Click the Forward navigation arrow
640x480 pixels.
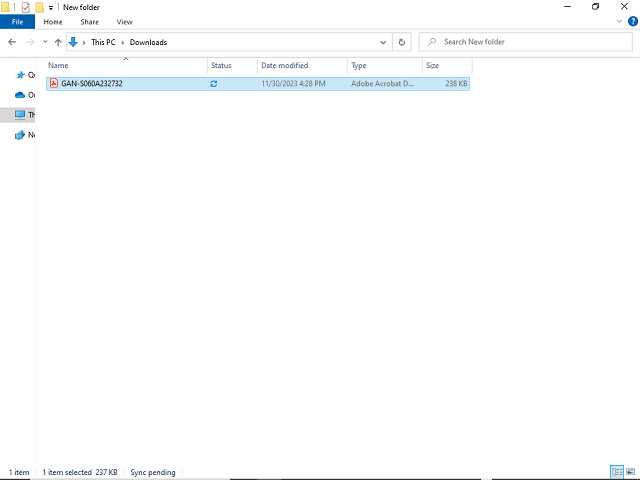[30, 42]
